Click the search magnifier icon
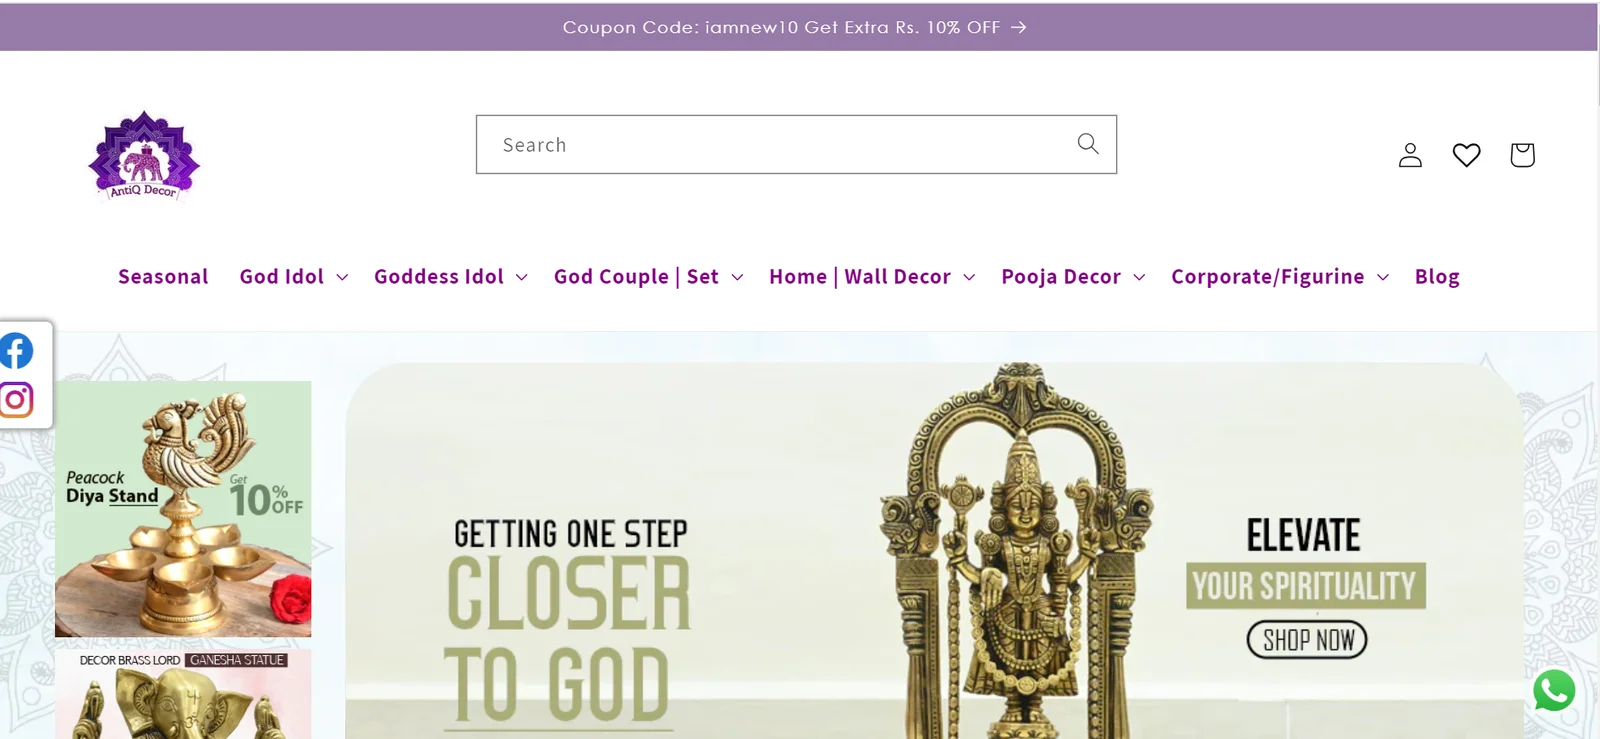The height and width of the screenshot is (739, 1600). click(x=1088, y=144)
